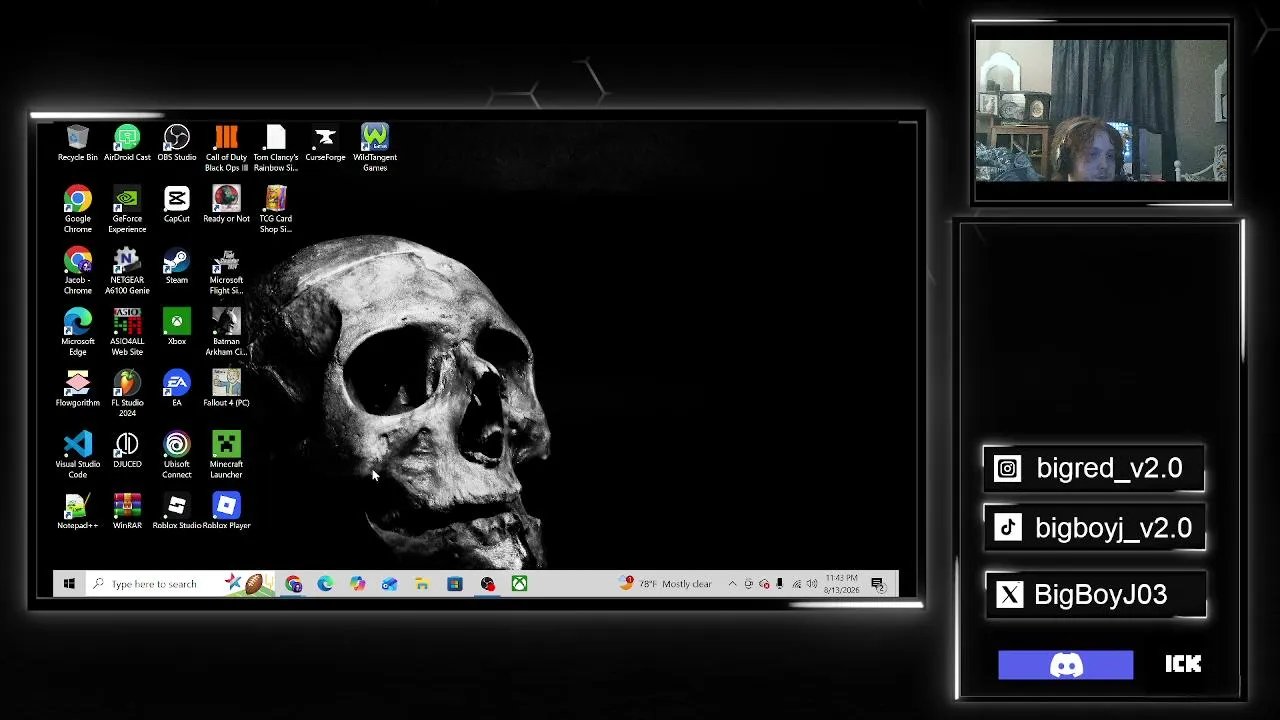Open Fallout 4 (PC) icon
The width and height of the screenshot is (1280, 720).
pos(226,388)
